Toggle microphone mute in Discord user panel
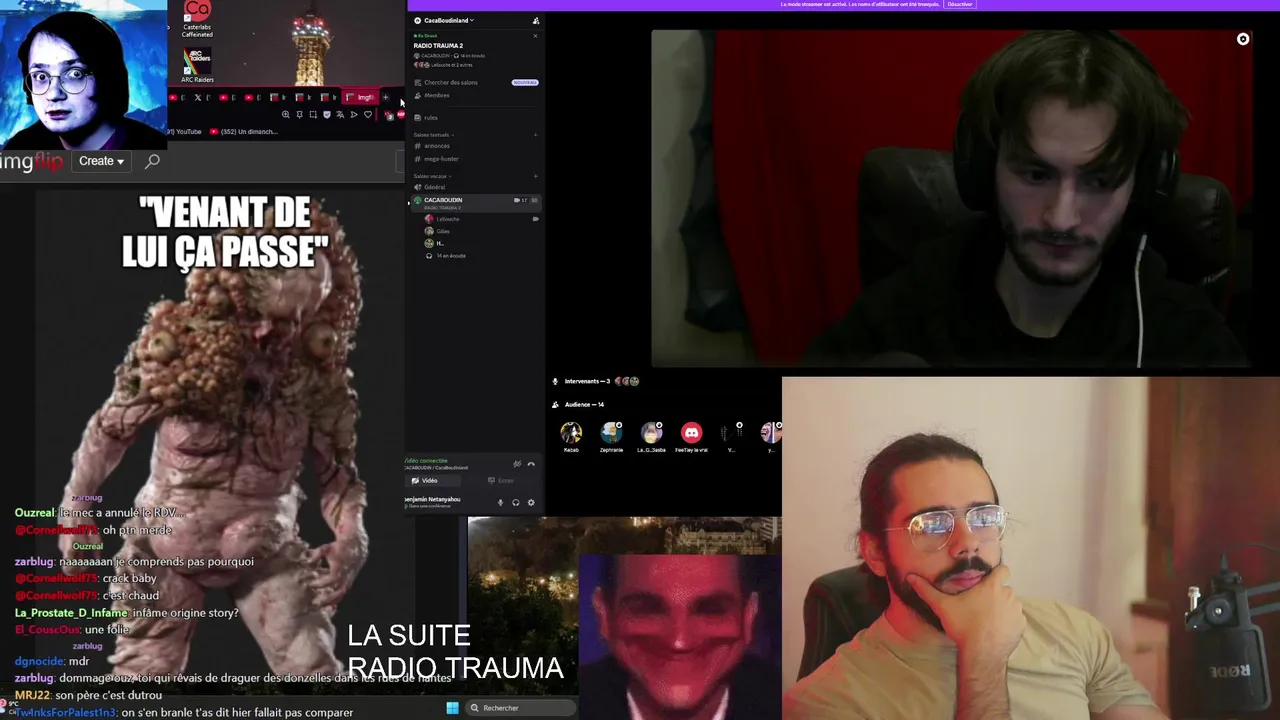 500,502
